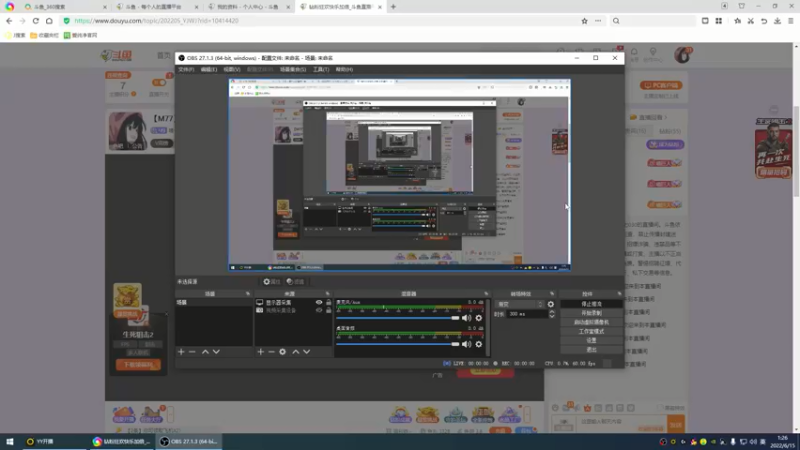Switch to the YY app in the taskbar
Screen dimensions: 800x450
(x=54, y=441)
